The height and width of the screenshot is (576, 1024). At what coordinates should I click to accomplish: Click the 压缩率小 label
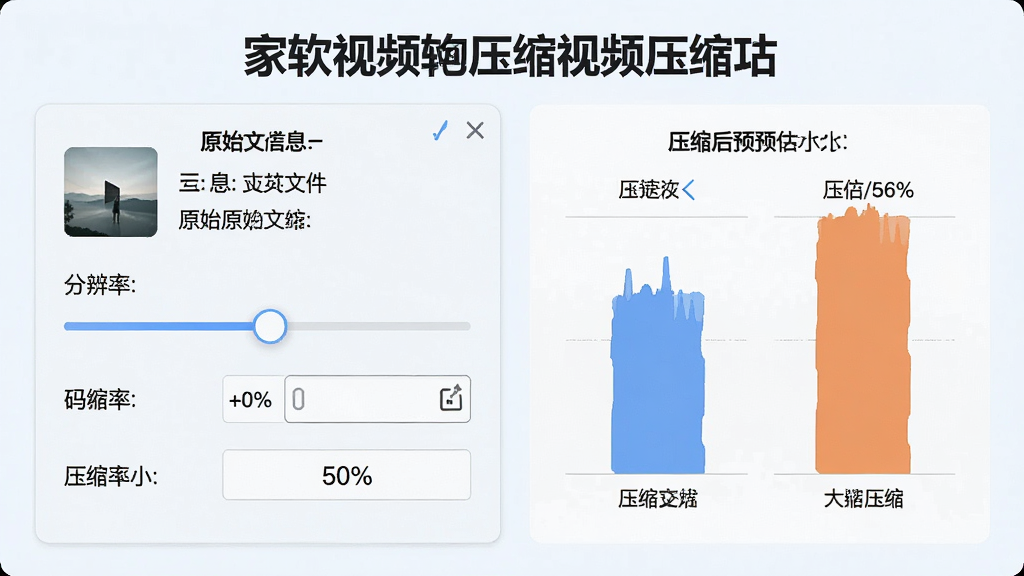[110, 477]
